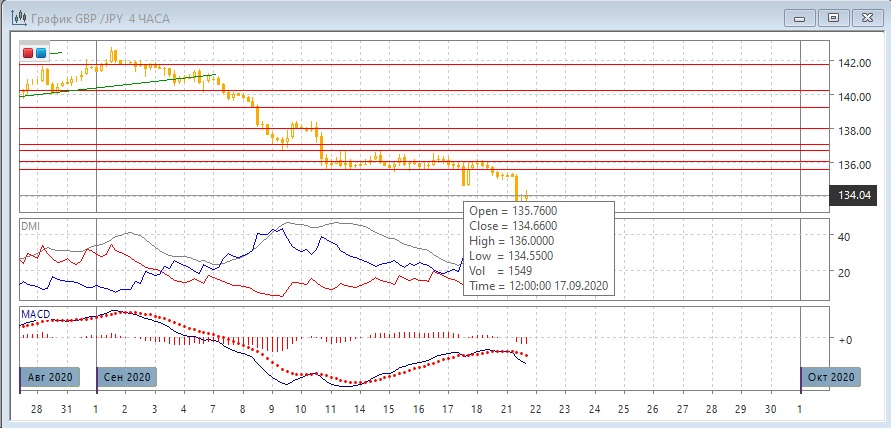Click the DMI indicator label
891x428 pixels.
click(x=30, y=227)
